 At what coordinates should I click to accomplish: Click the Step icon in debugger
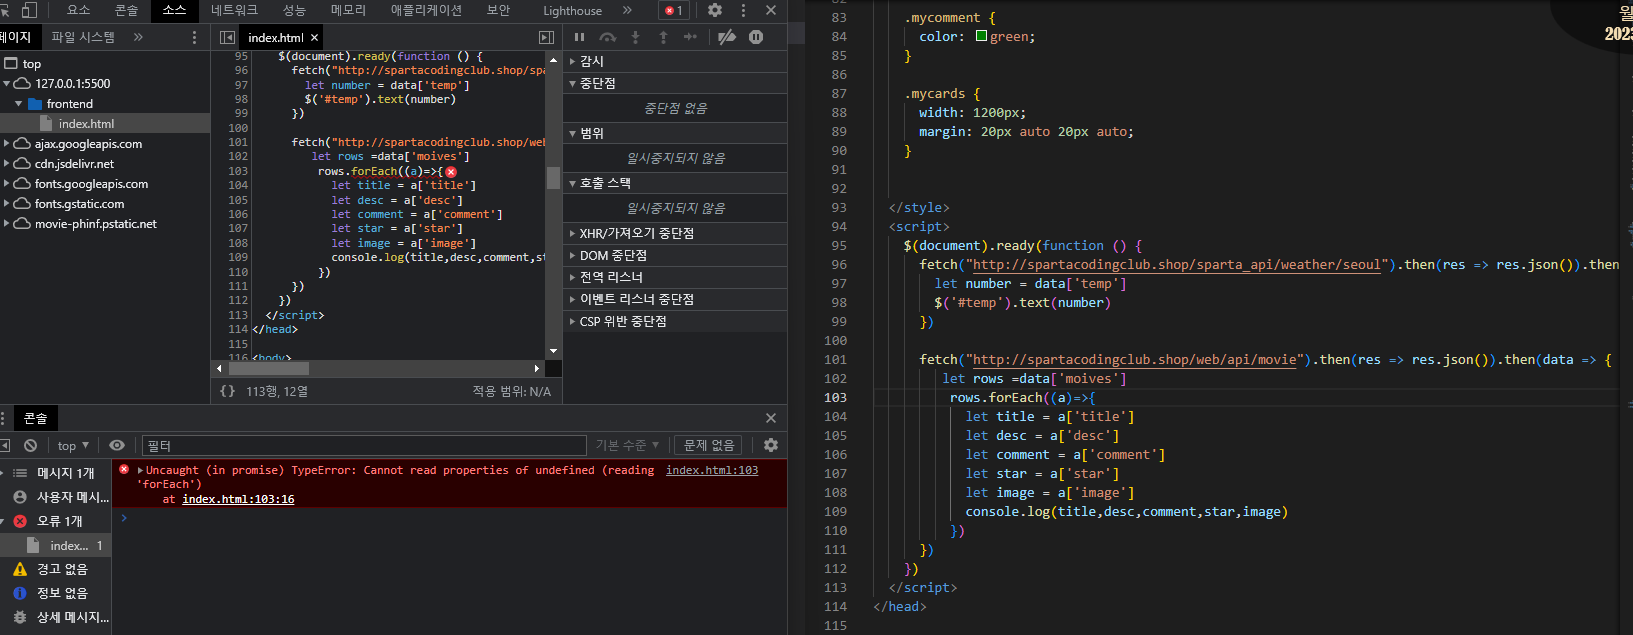(690, 37)
